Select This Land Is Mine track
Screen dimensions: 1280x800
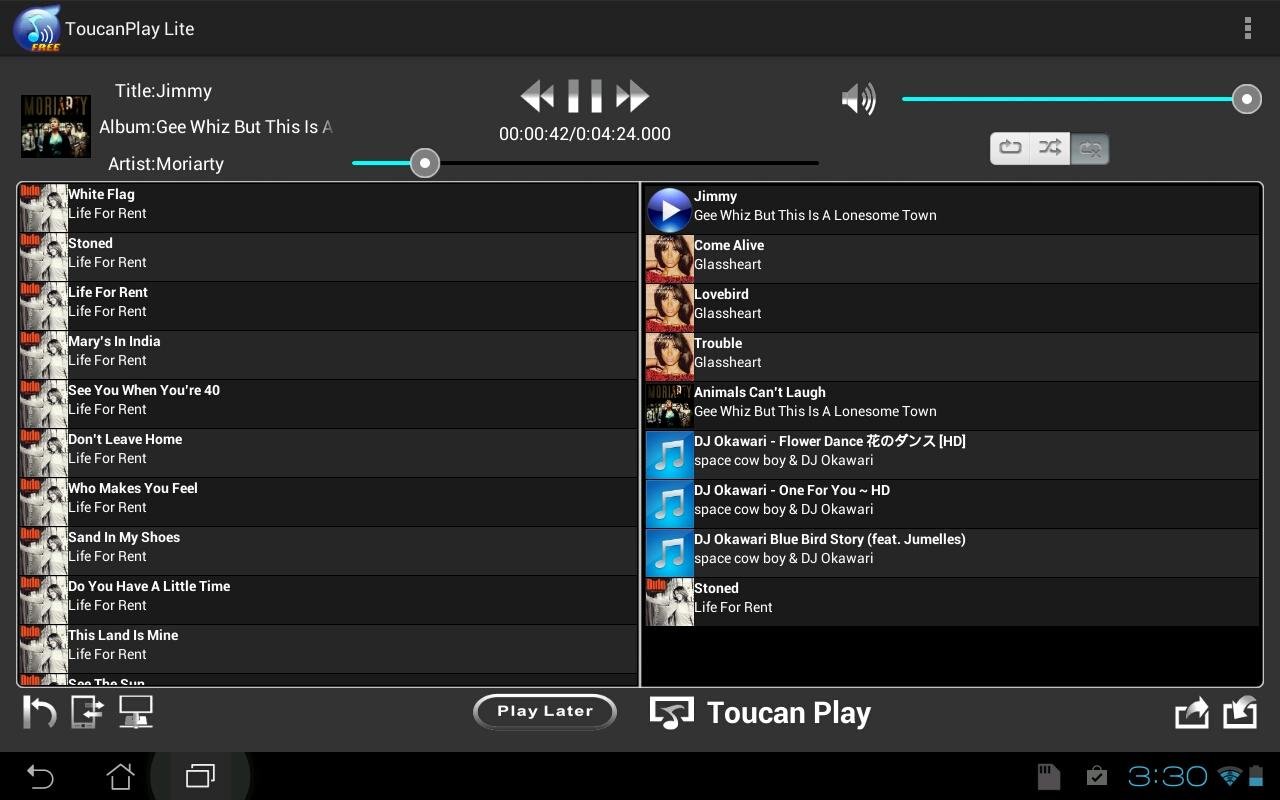[328, 649]
